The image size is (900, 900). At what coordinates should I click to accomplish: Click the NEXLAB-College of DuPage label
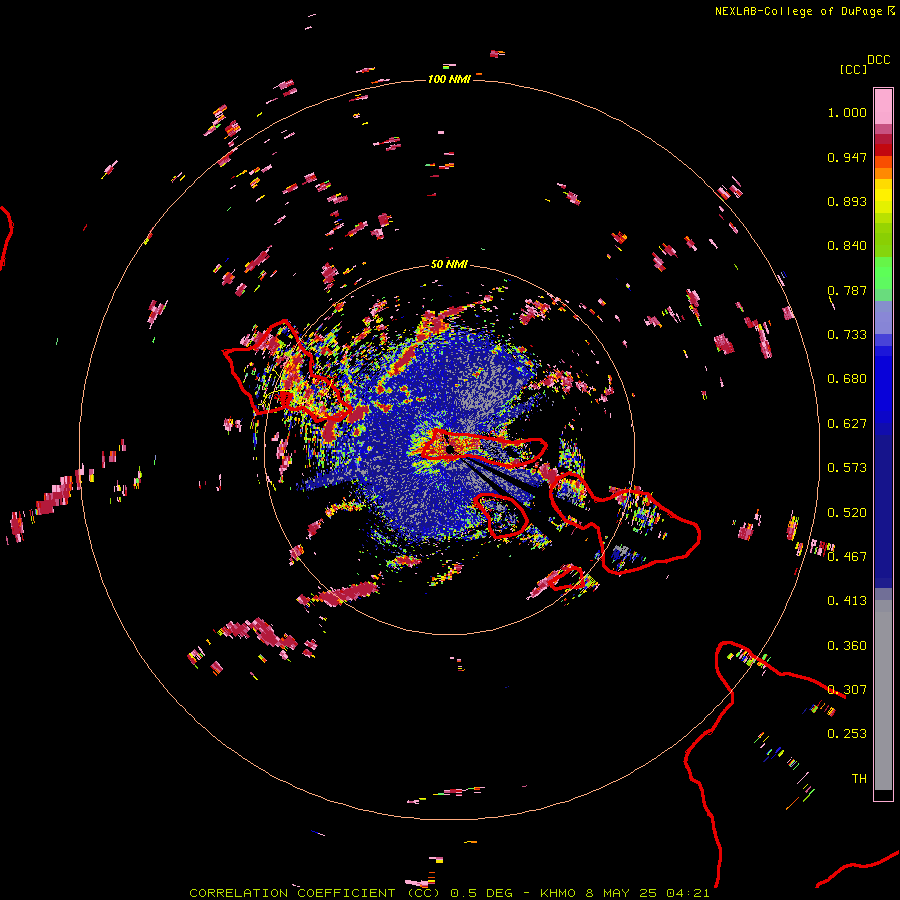pyautogui.click(x=804, y=11)
